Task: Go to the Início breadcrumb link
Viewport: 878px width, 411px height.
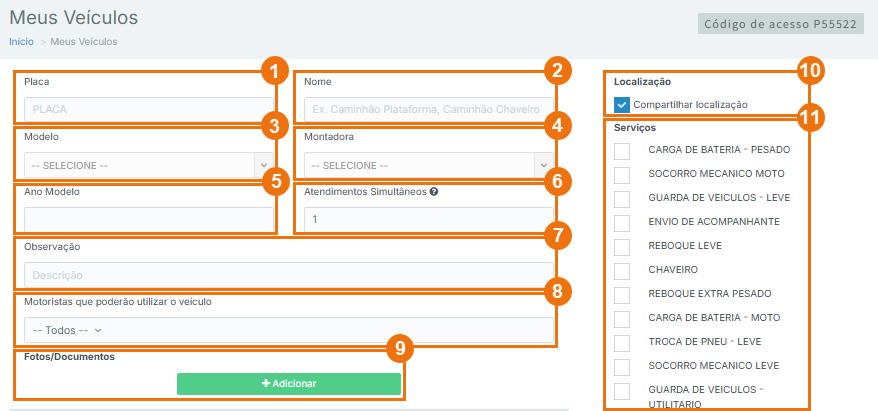Action: [x=21, y=42]
